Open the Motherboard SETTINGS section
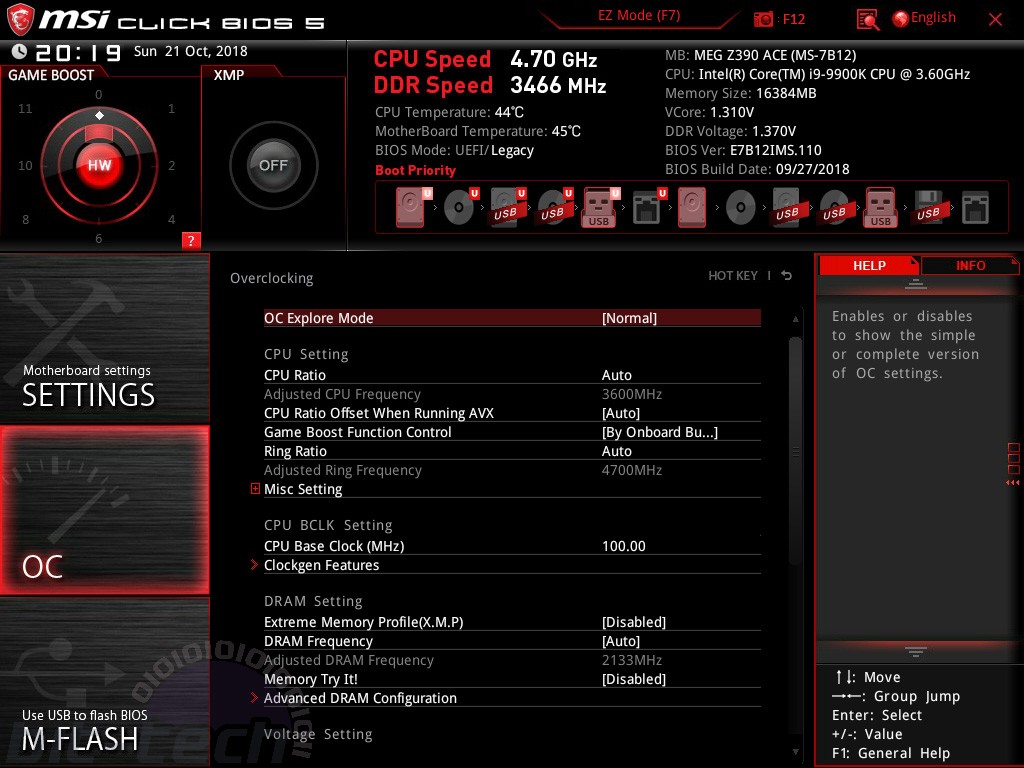Image resolution: width=1024 pixels, height=768 pixels. click(x=104, y=338)
